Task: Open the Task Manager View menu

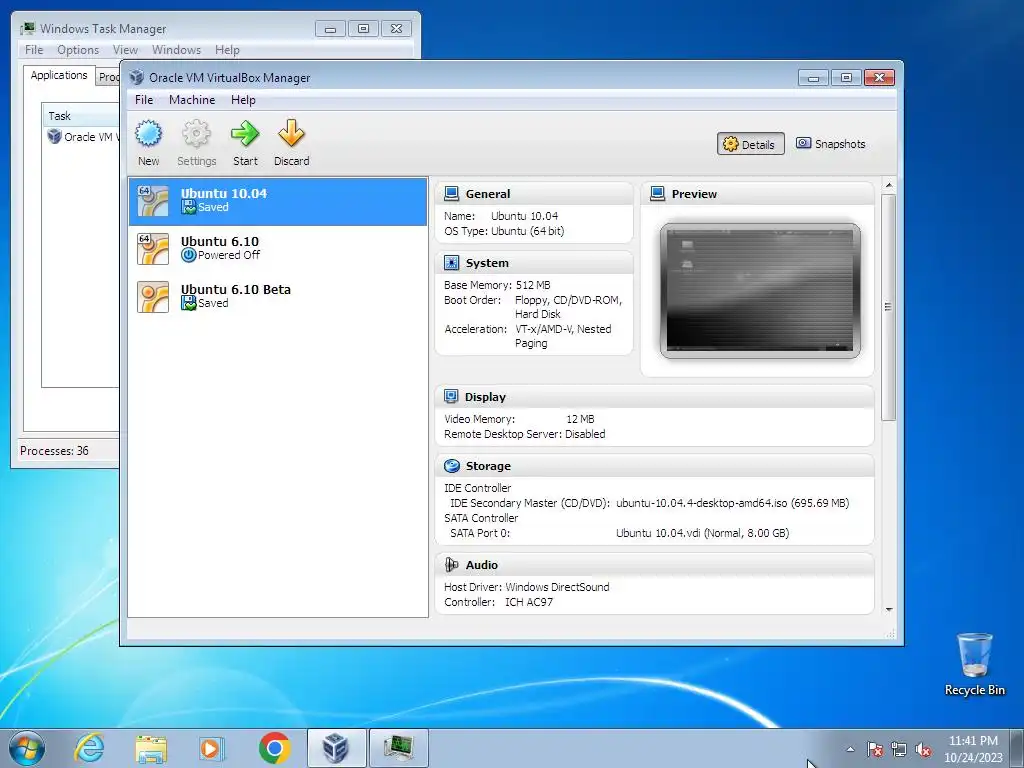Action: [x=125, y=50]
